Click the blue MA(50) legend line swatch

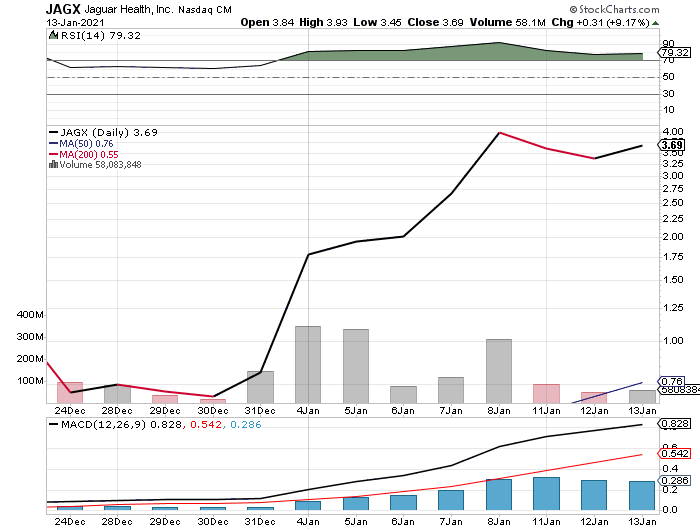[54, 144]
